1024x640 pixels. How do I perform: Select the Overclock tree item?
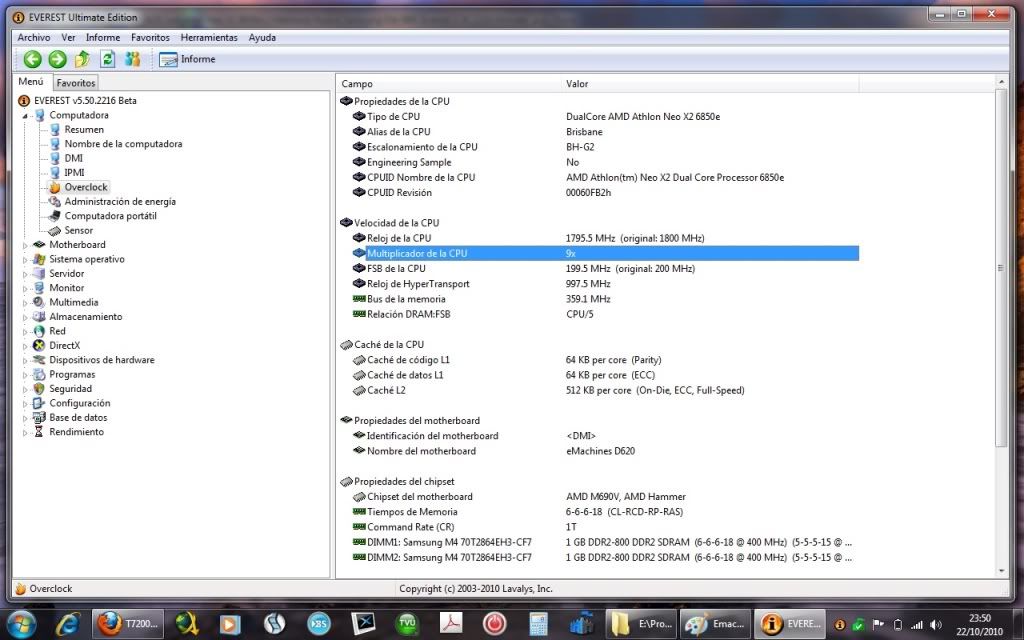(86, 187)
